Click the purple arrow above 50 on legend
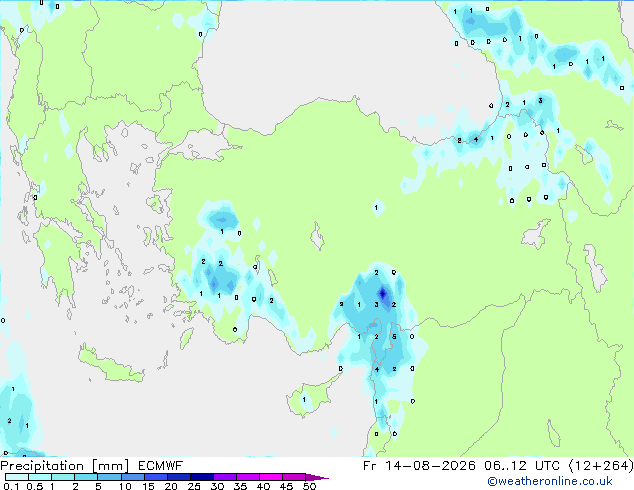The width and height of the screenshot is (634, 490). point(317,477)
